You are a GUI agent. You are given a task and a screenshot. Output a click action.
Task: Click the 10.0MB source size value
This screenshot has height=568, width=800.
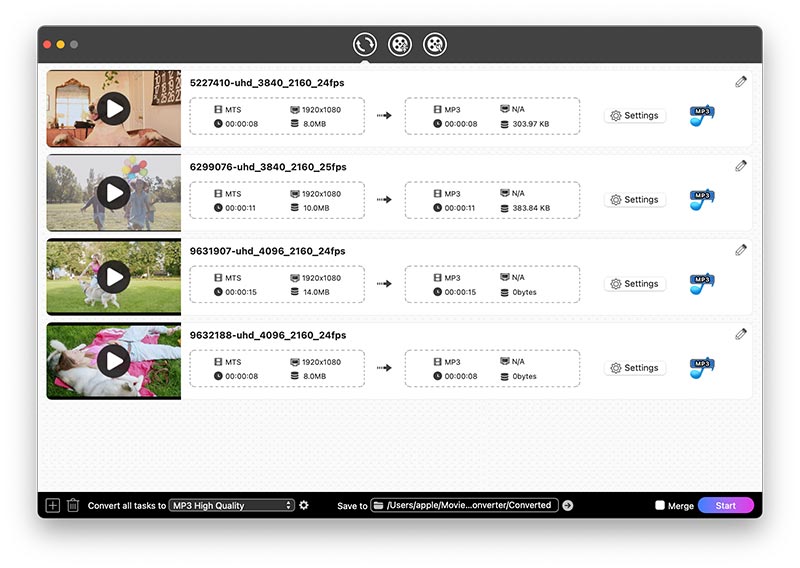point(316,208)
